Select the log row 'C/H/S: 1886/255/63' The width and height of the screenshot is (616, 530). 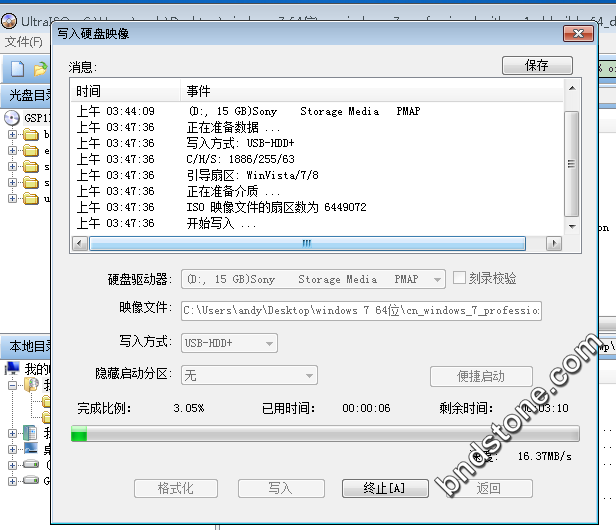tap(317, 159)
